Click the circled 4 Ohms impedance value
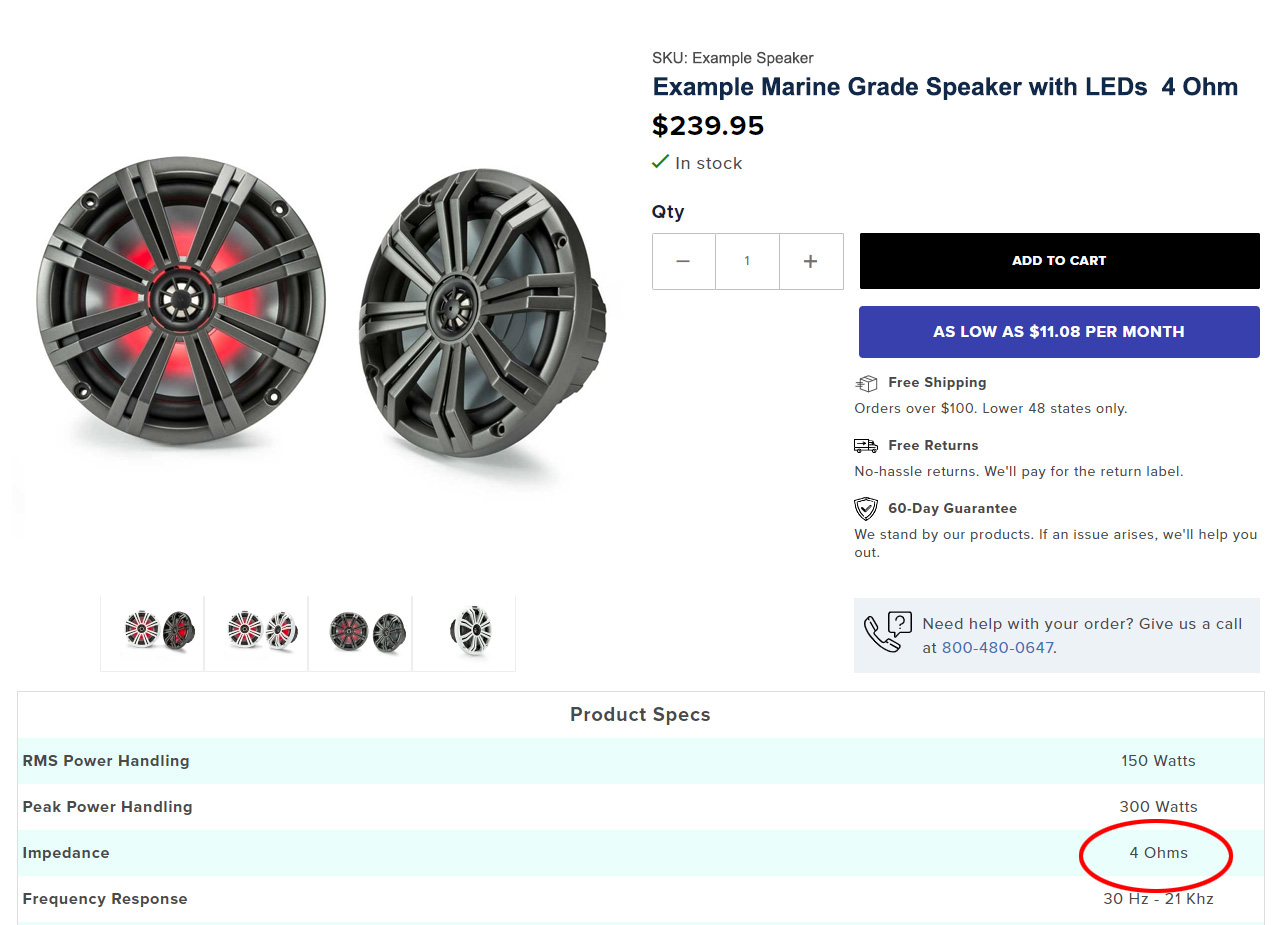 point(1158,853)
